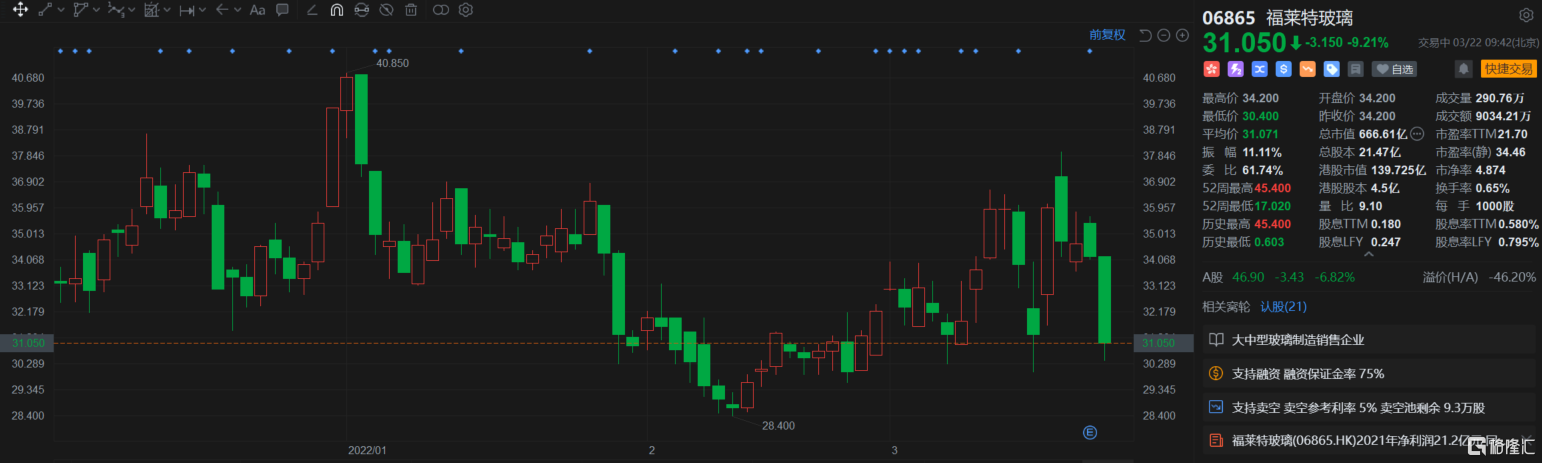Click the trash icon to delete drawings

pyautogui.click(x=411, y=10)
